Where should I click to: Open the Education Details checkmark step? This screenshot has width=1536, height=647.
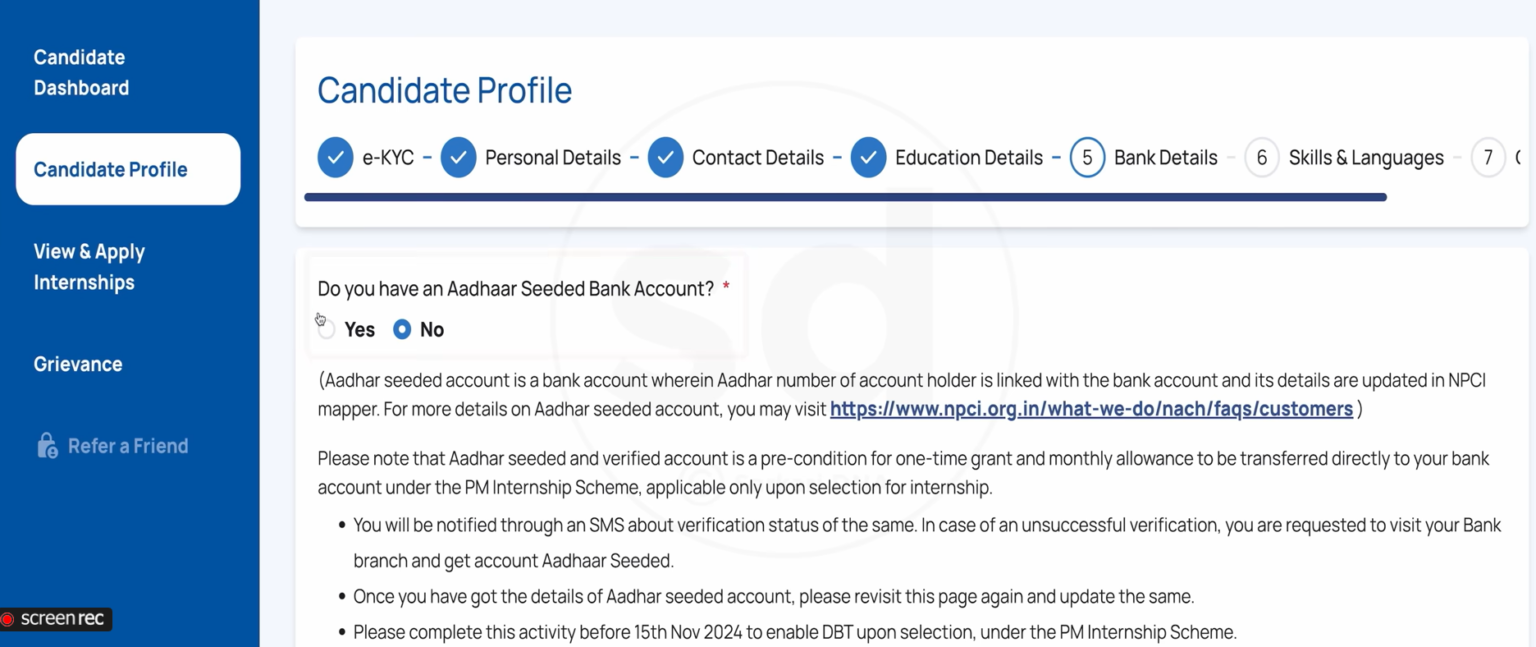click(869, 157)
